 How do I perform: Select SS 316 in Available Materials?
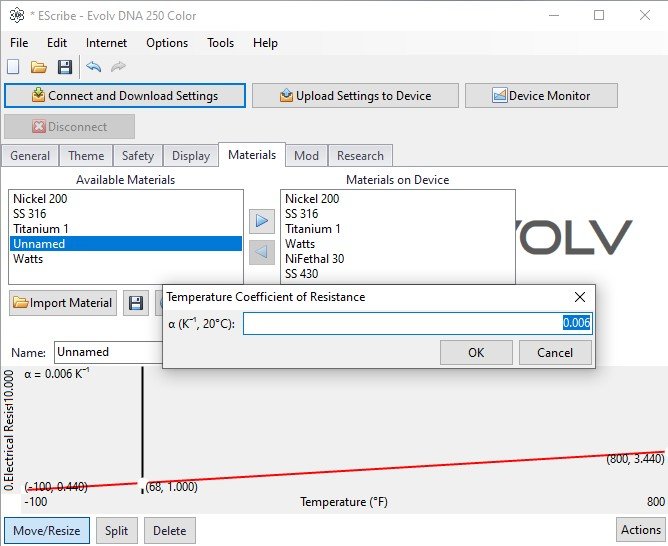pyautogui.click(x=126, y=214)
